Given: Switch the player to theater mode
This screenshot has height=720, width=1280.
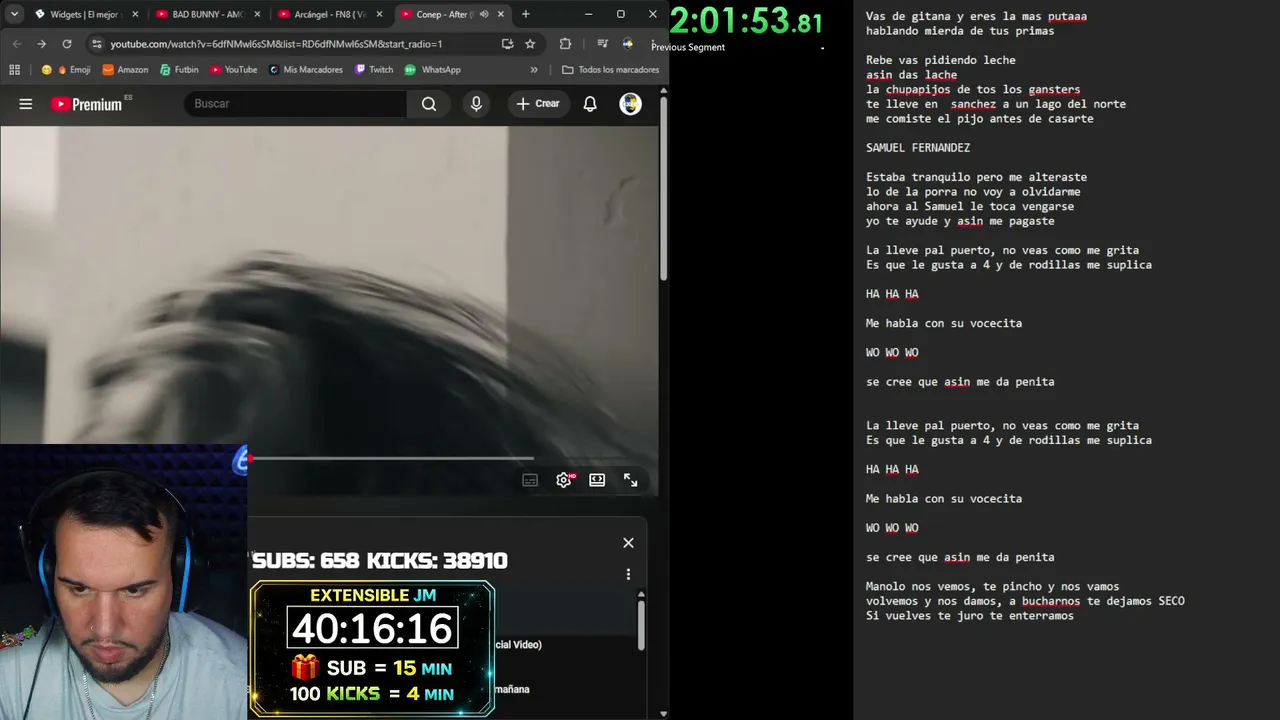Looking at the screenshot, I should coord(597,480).
